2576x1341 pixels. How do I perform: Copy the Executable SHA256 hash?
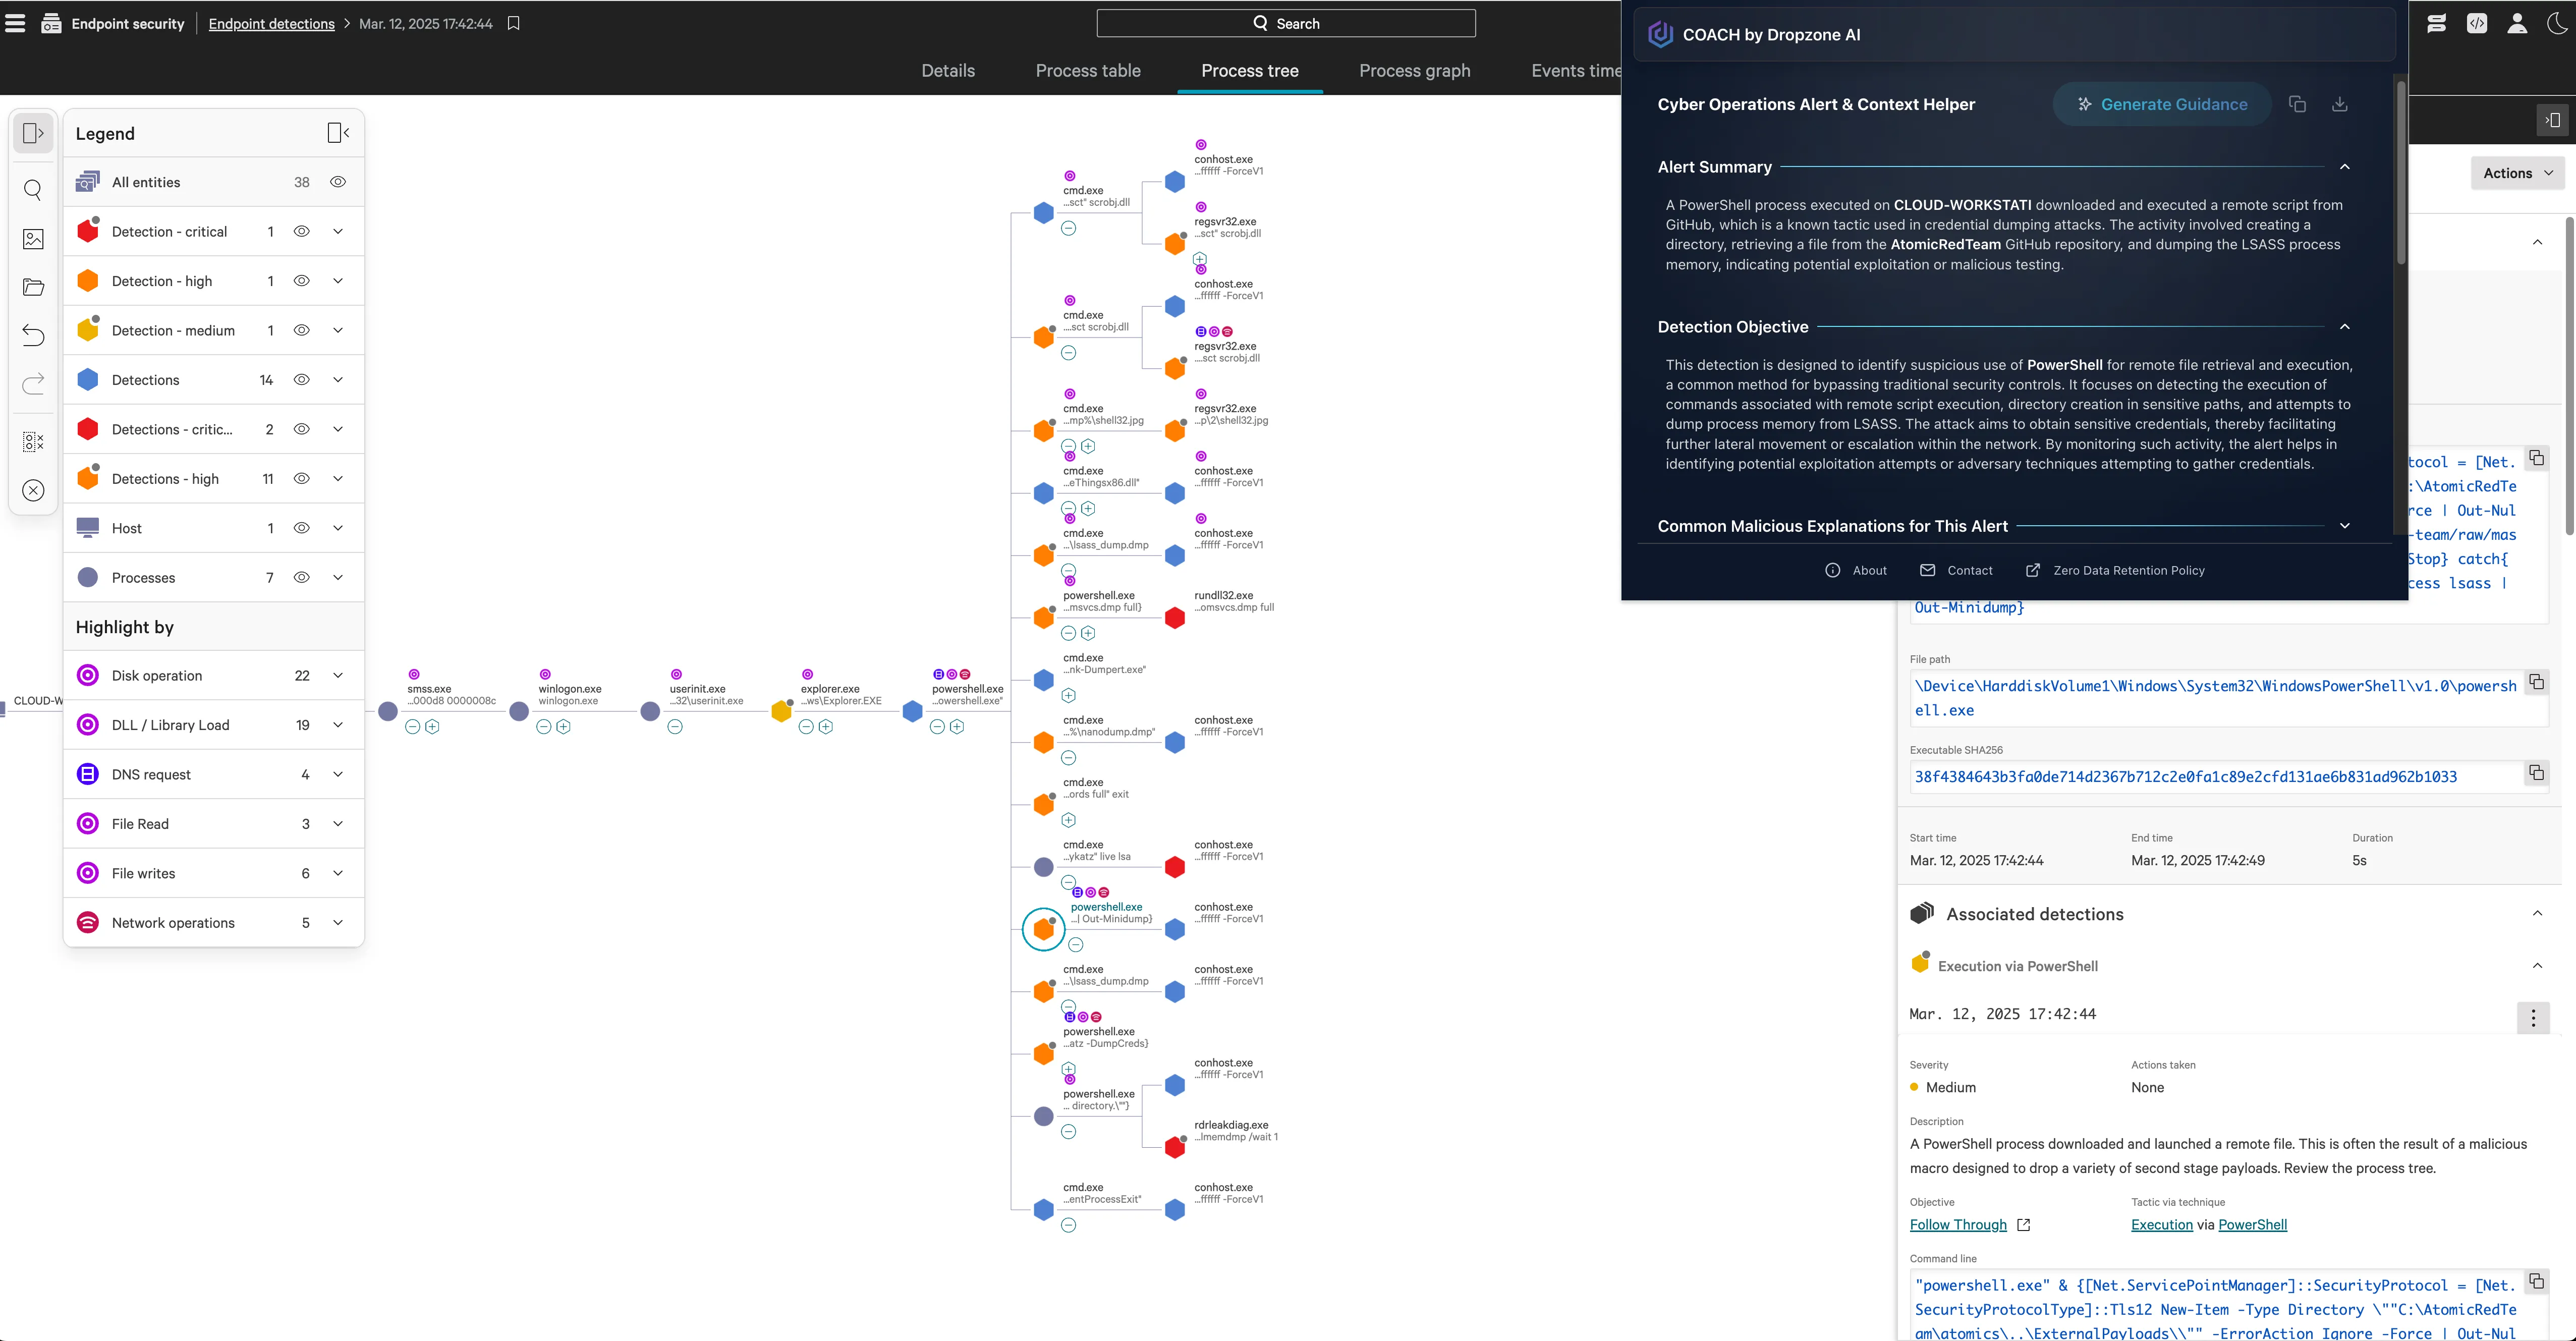coord(2536,773)
